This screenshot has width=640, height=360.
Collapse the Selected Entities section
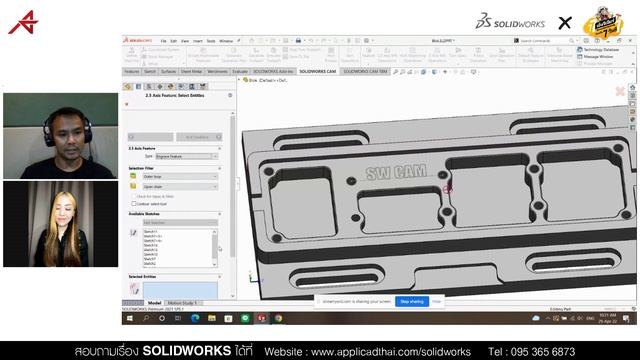(220, 277)
